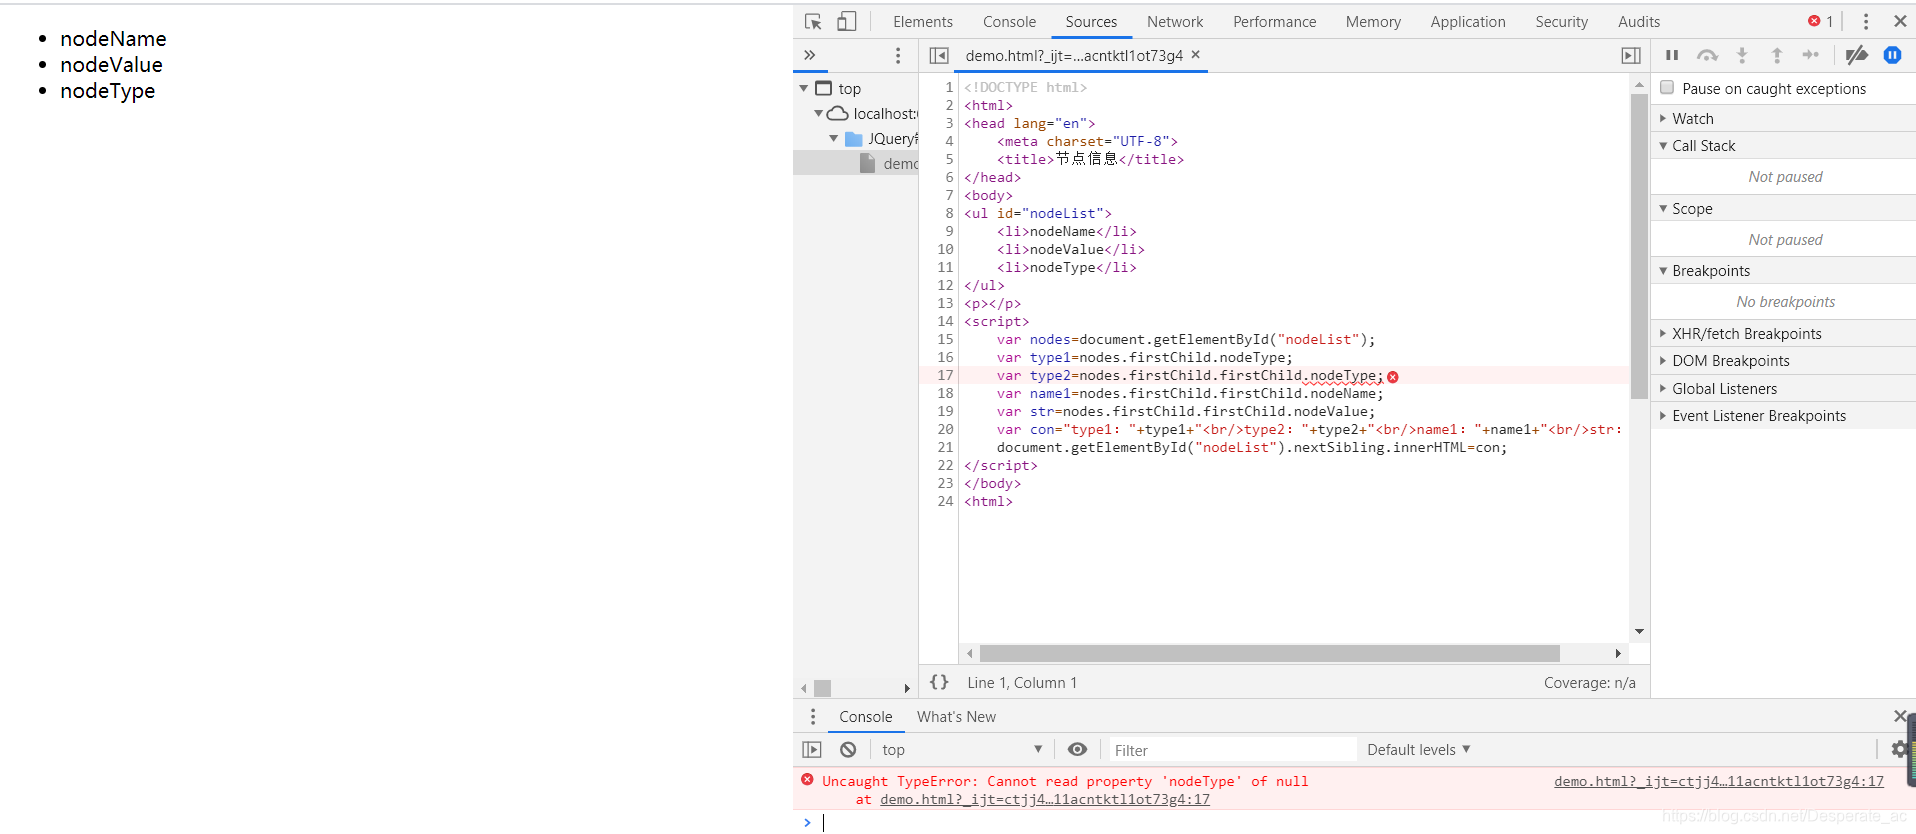Toggle pause on exceptions button
This screenshot has height=834, width=1916.
click(x=1893, y=55)
